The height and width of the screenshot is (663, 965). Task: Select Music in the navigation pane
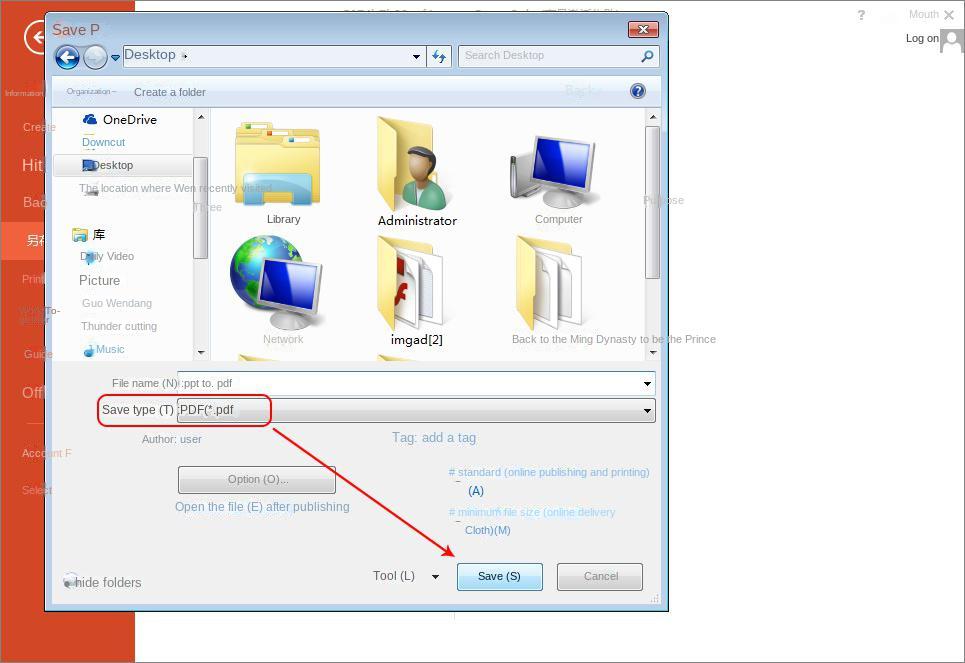click(x=108, y=349)
